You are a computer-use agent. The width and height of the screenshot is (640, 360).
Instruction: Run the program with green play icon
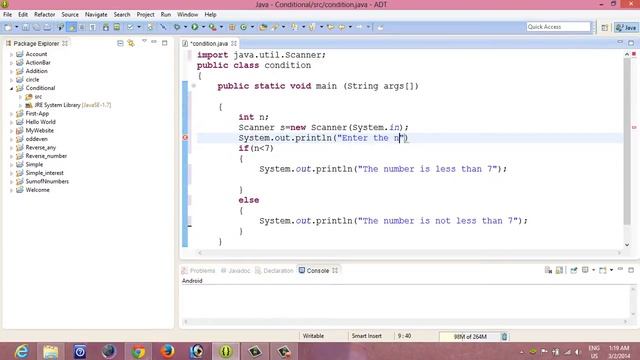(195, 27)
